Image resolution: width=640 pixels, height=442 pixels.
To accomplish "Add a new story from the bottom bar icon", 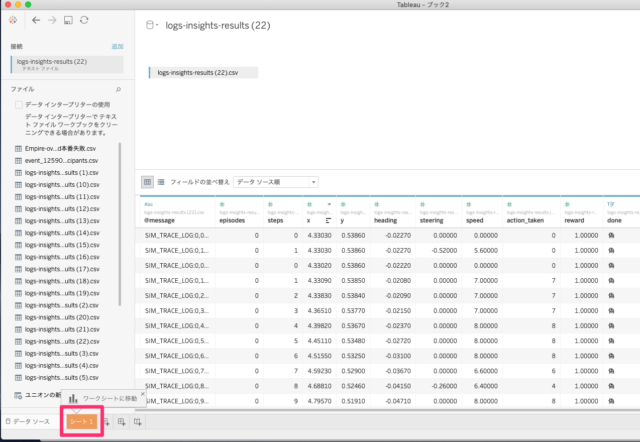I will click(x=138, y=422).
